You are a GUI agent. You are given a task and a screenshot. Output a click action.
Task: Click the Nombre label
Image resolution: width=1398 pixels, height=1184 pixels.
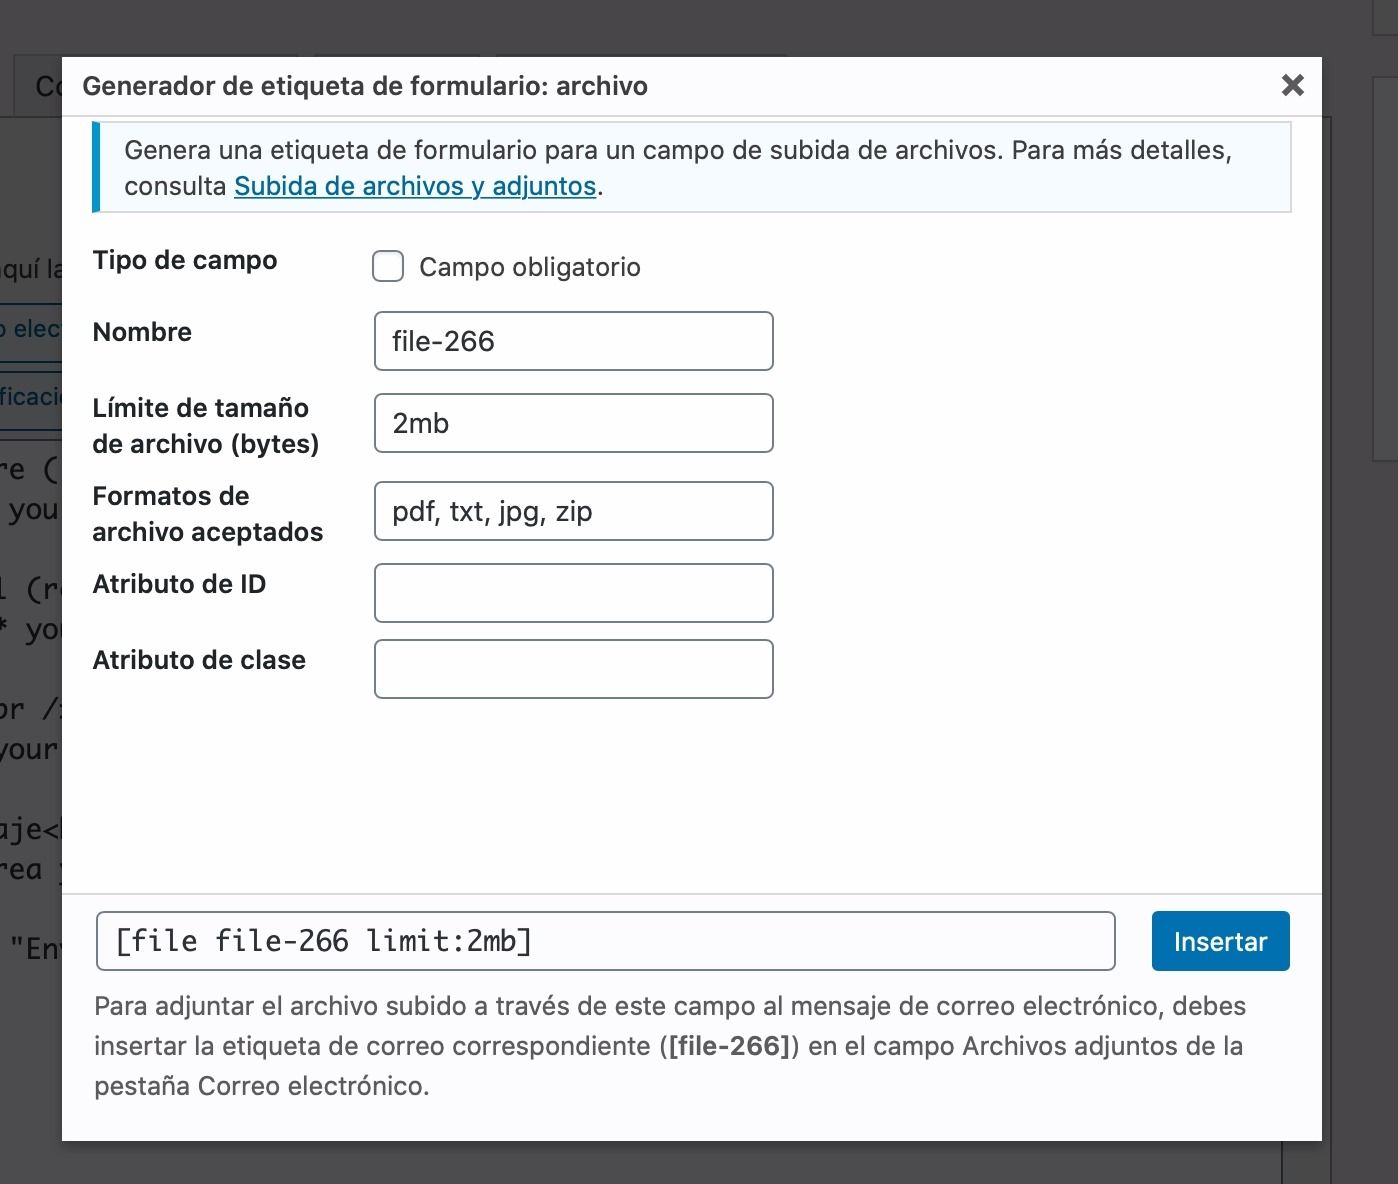click(142, 332)
